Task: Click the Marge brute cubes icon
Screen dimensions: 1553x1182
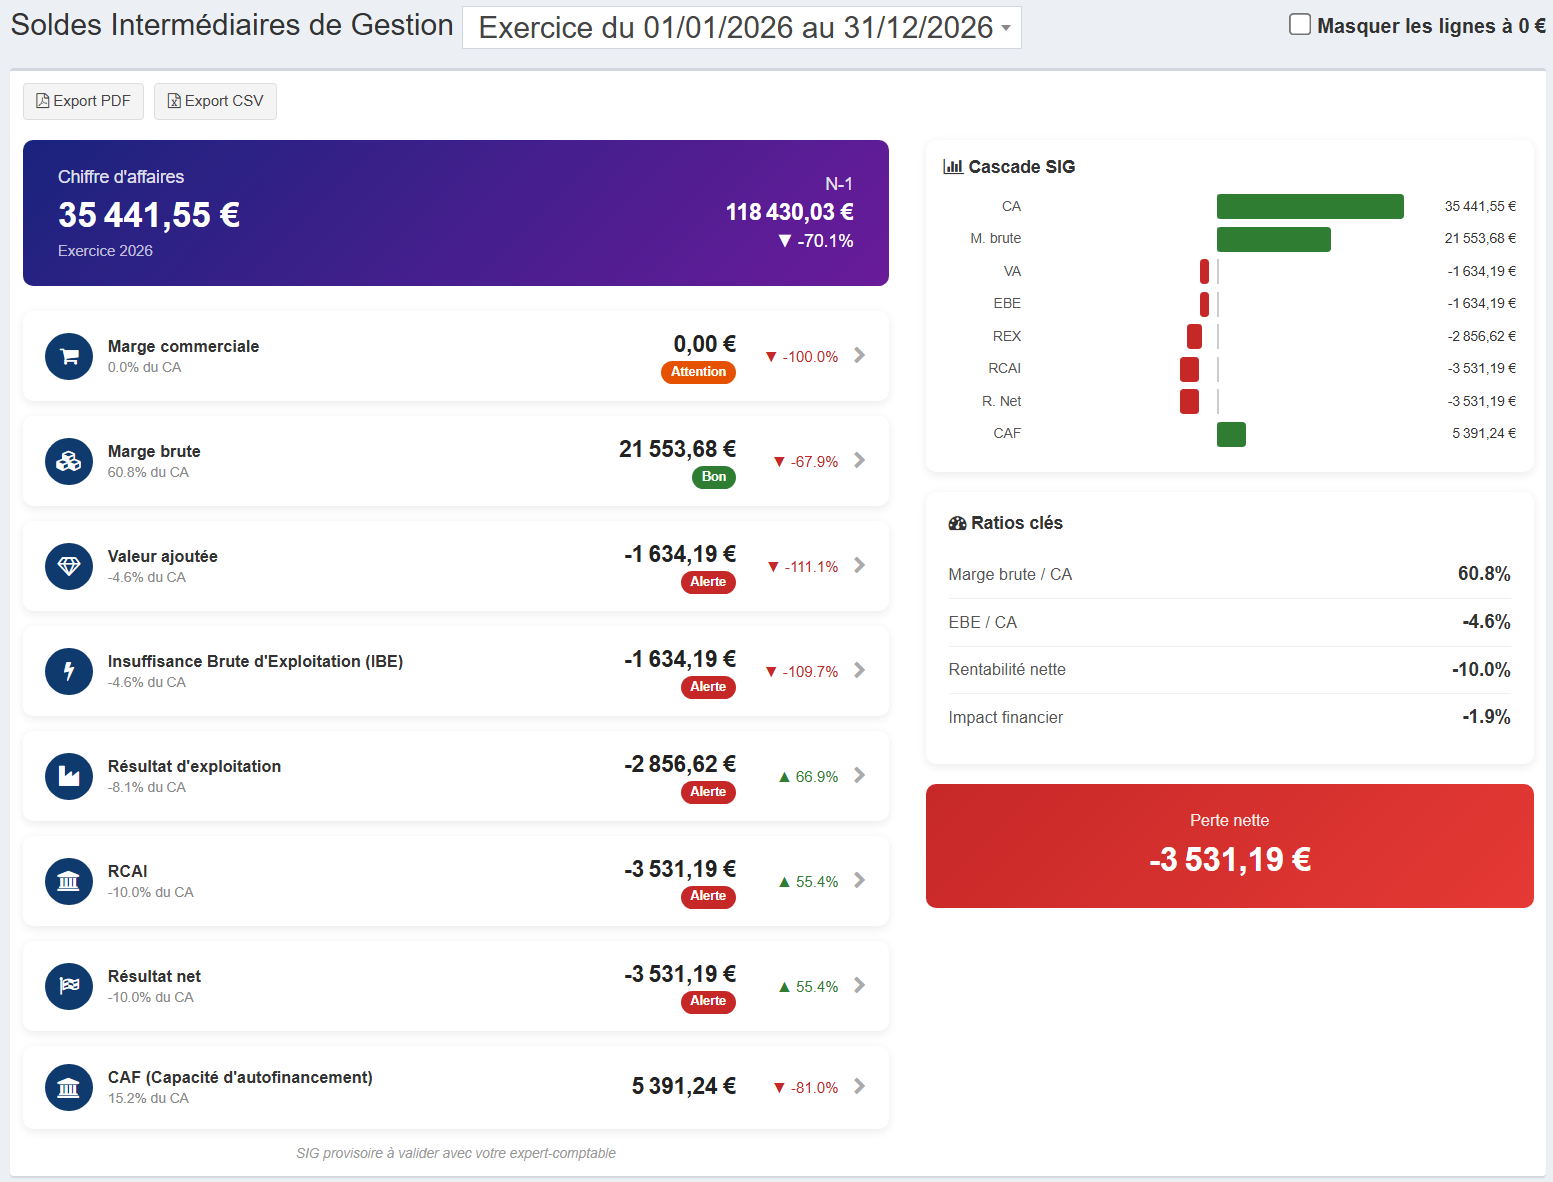Action: pos(69,461)
